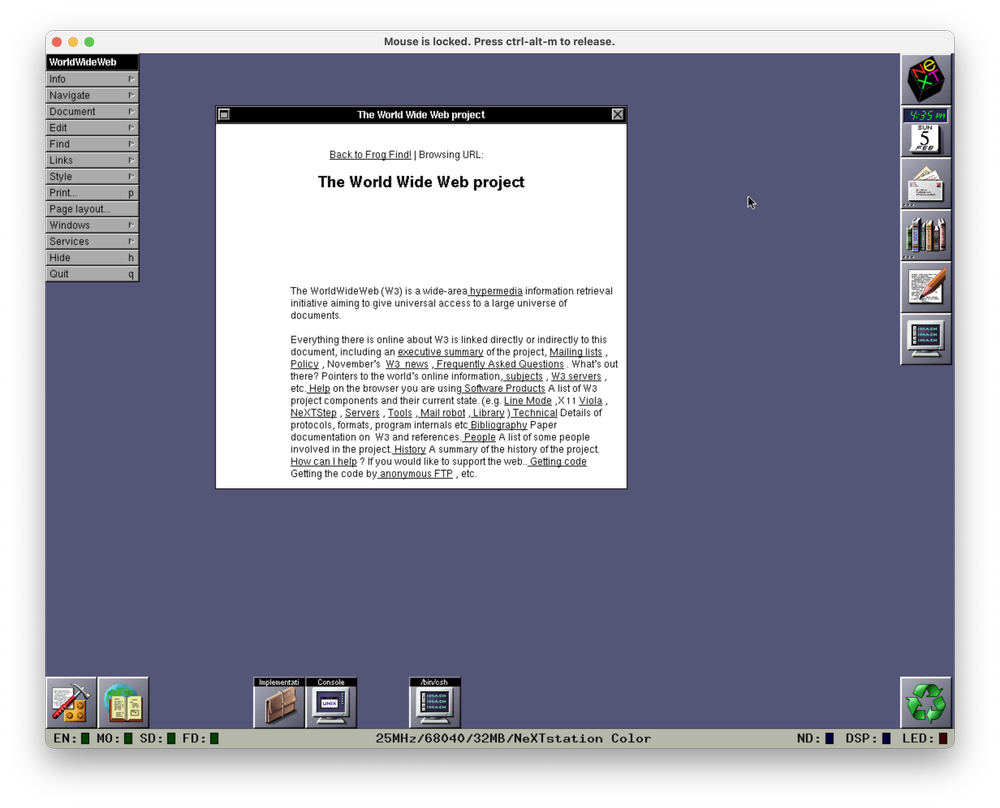
Task: Open the minimized Implementati folder icon
Action: (x=279, y=703)
